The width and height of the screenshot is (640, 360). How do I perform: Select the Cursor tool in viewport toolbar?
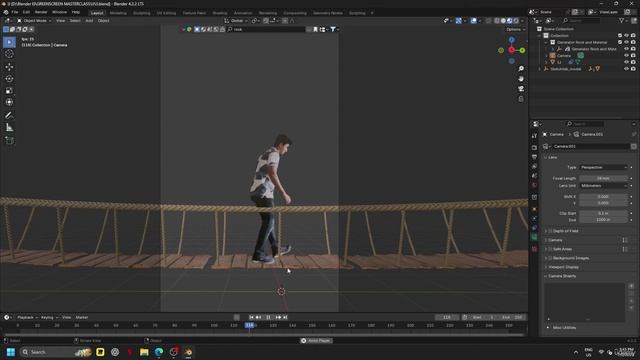[9, 54]
